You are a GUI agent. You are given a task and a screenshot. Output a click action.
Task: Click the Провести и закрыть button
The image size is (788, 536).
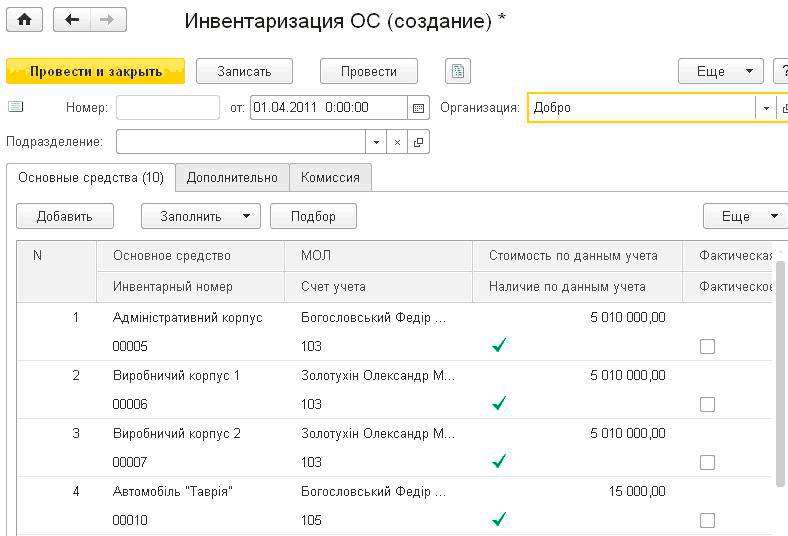click(x=95, y=71)
